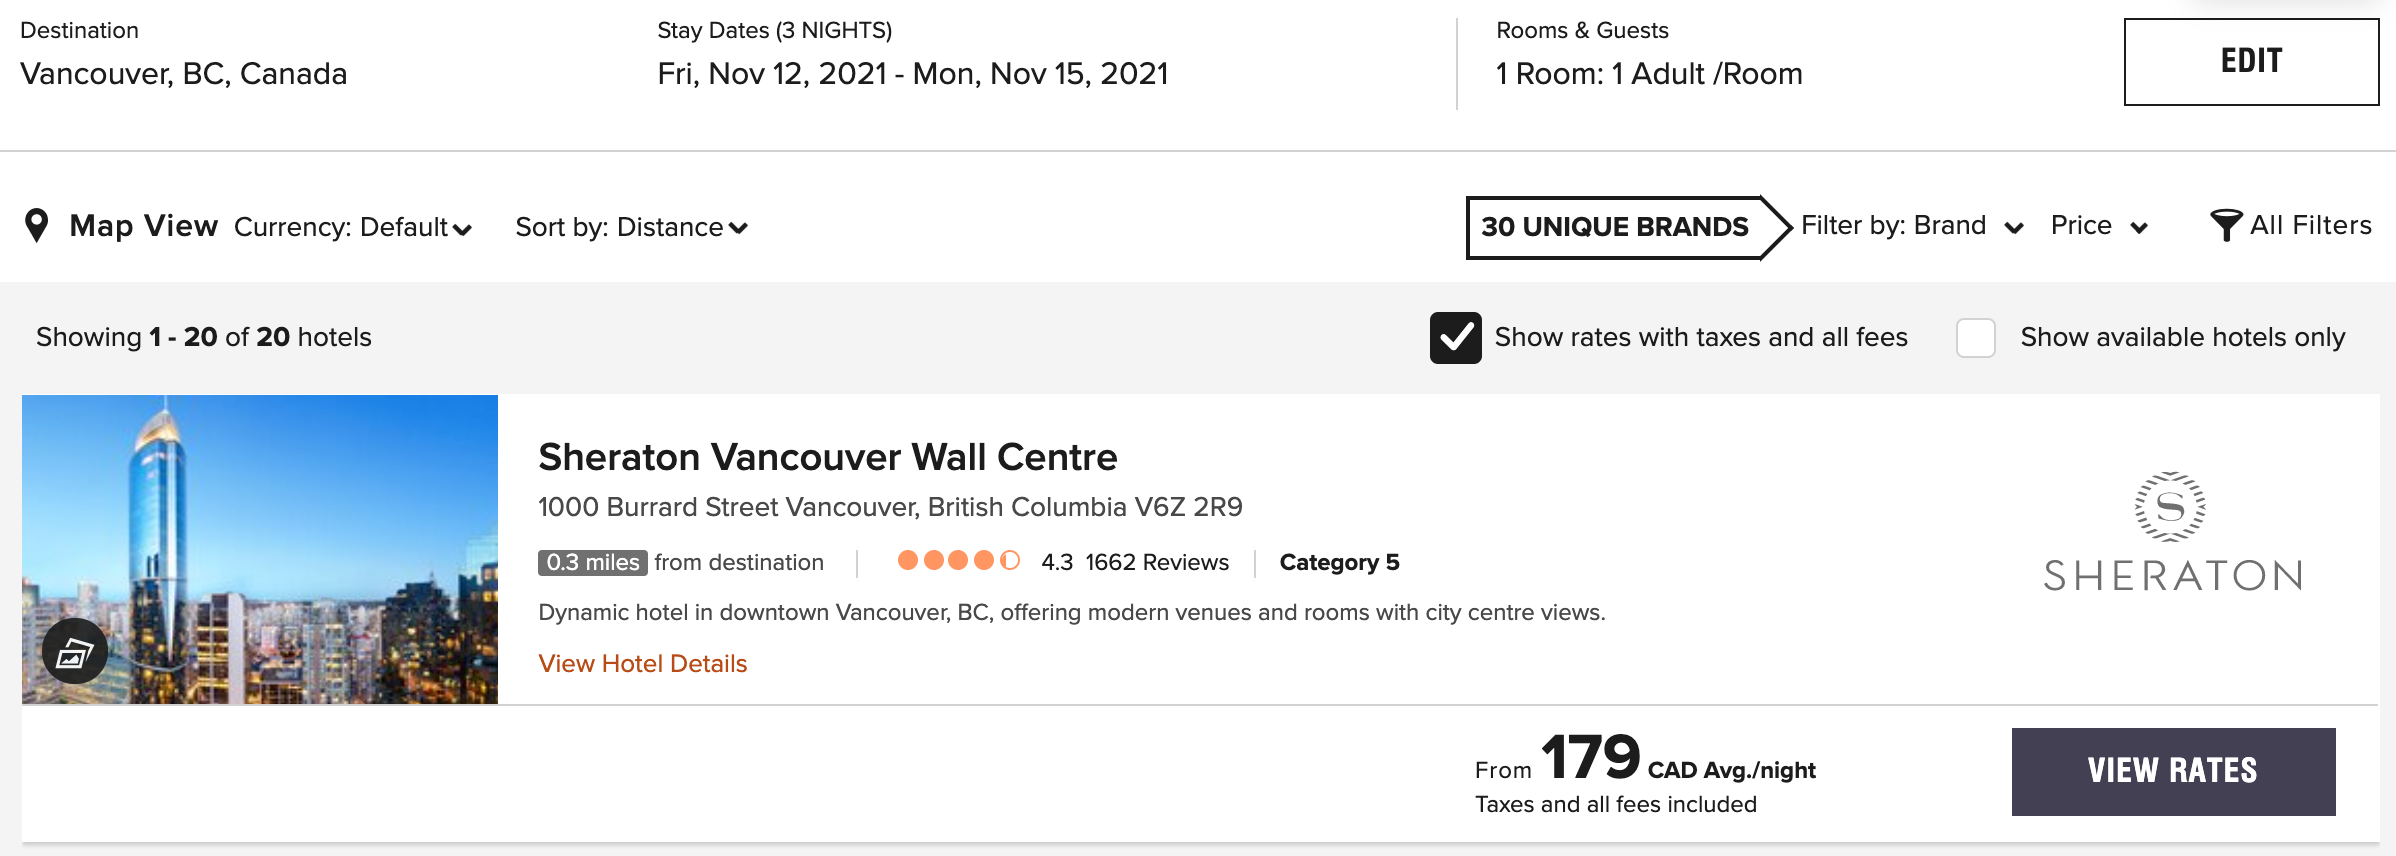Screen dimensions: 2396x856
Task: Enable Show available hotels only checkbox
Action: [x=1975, y=338]
